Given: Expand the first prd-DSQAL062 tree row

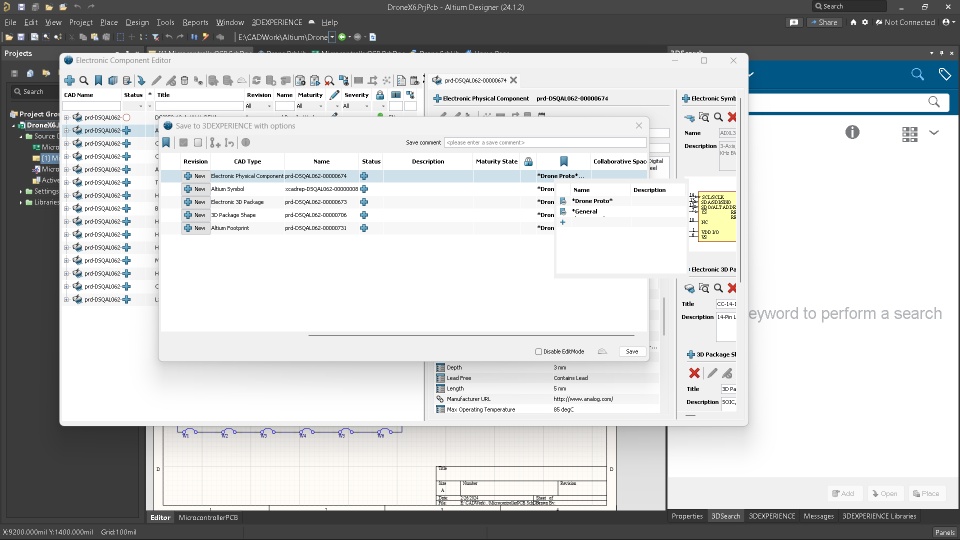Looking at the screenshot, I should tap(66, 118).
